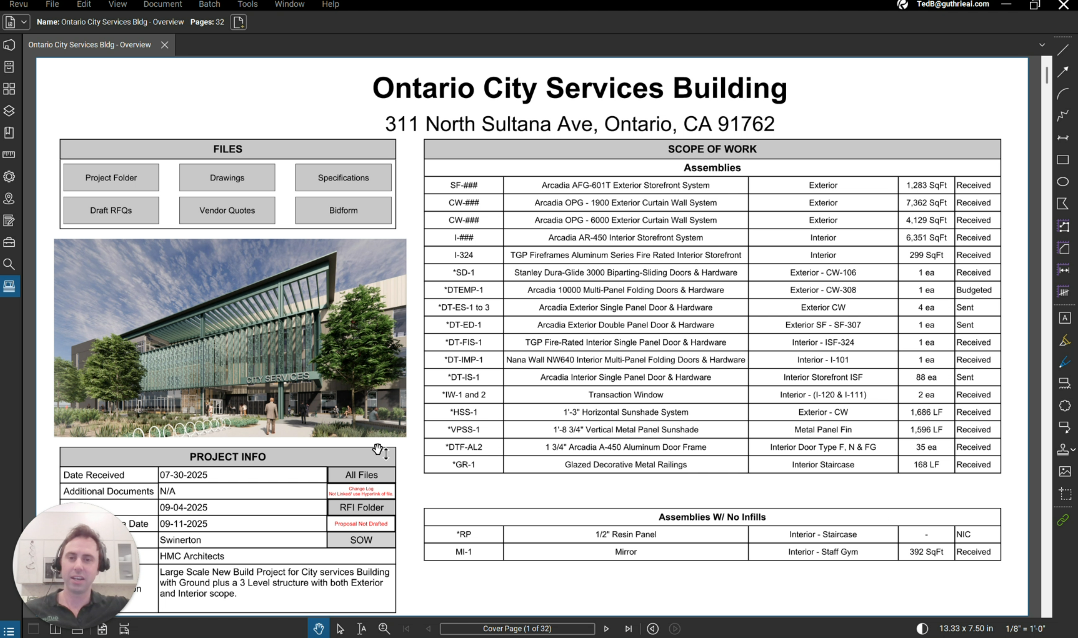1078x638 pixels.
Task: Select the Image insert tool
Action: [x=1064, y=472]
